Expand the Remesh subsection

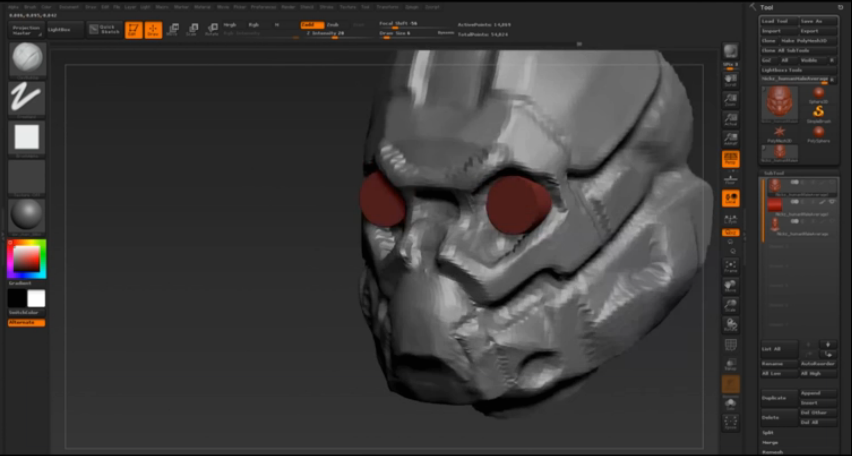click(x=773, y=452)
